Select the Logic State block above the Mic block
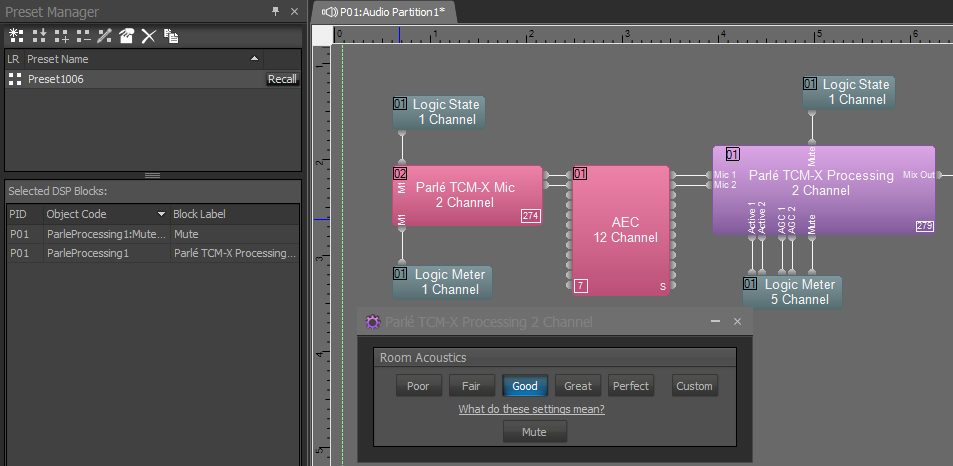The width and height of the screenshot is (953, 466). (x=439, y=112)
